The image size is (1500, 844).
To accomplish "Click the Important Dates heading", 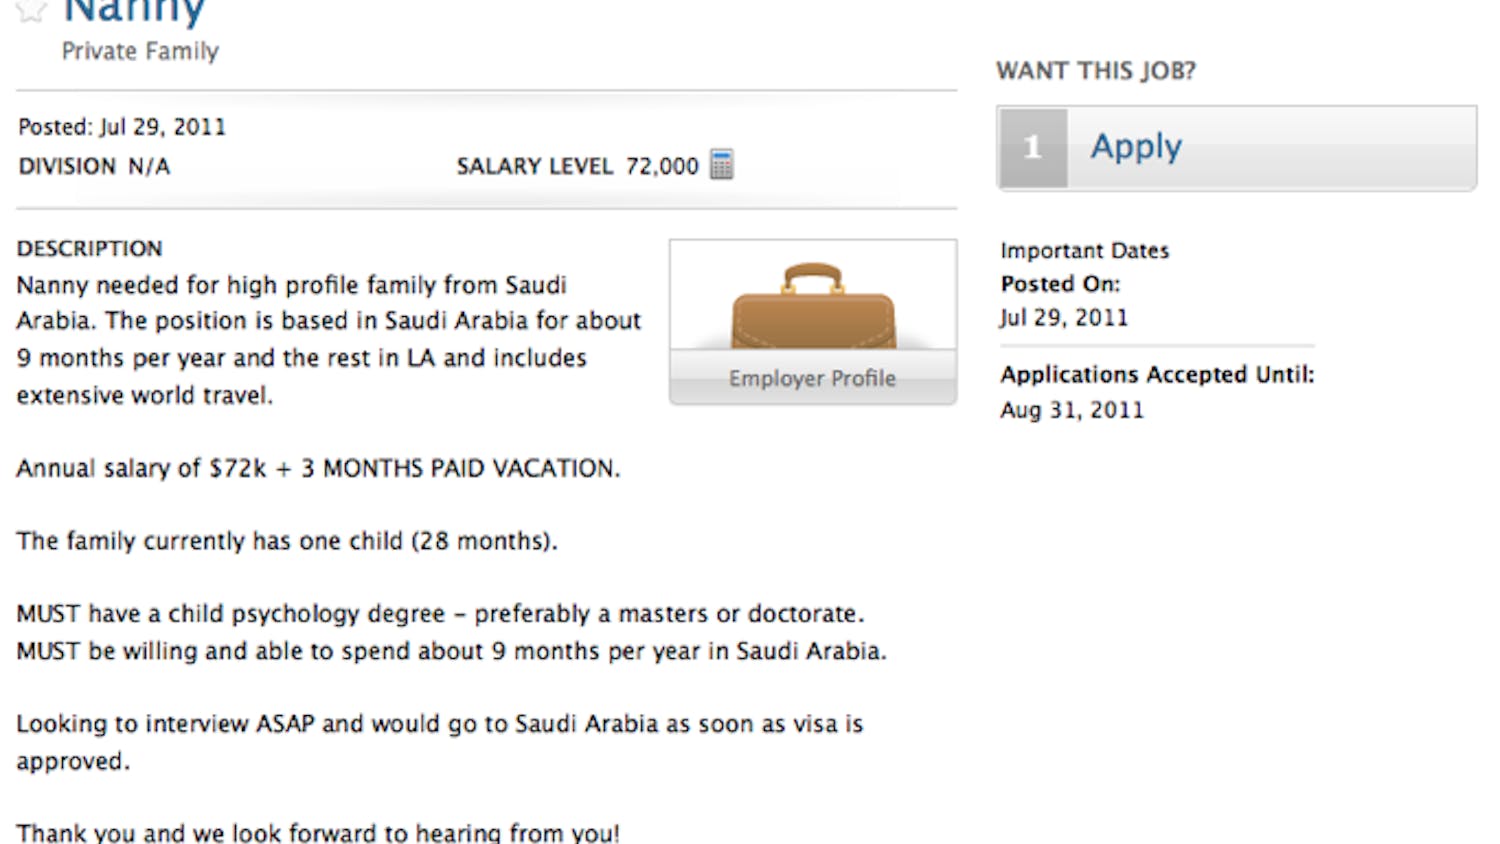I will 1084,250.
